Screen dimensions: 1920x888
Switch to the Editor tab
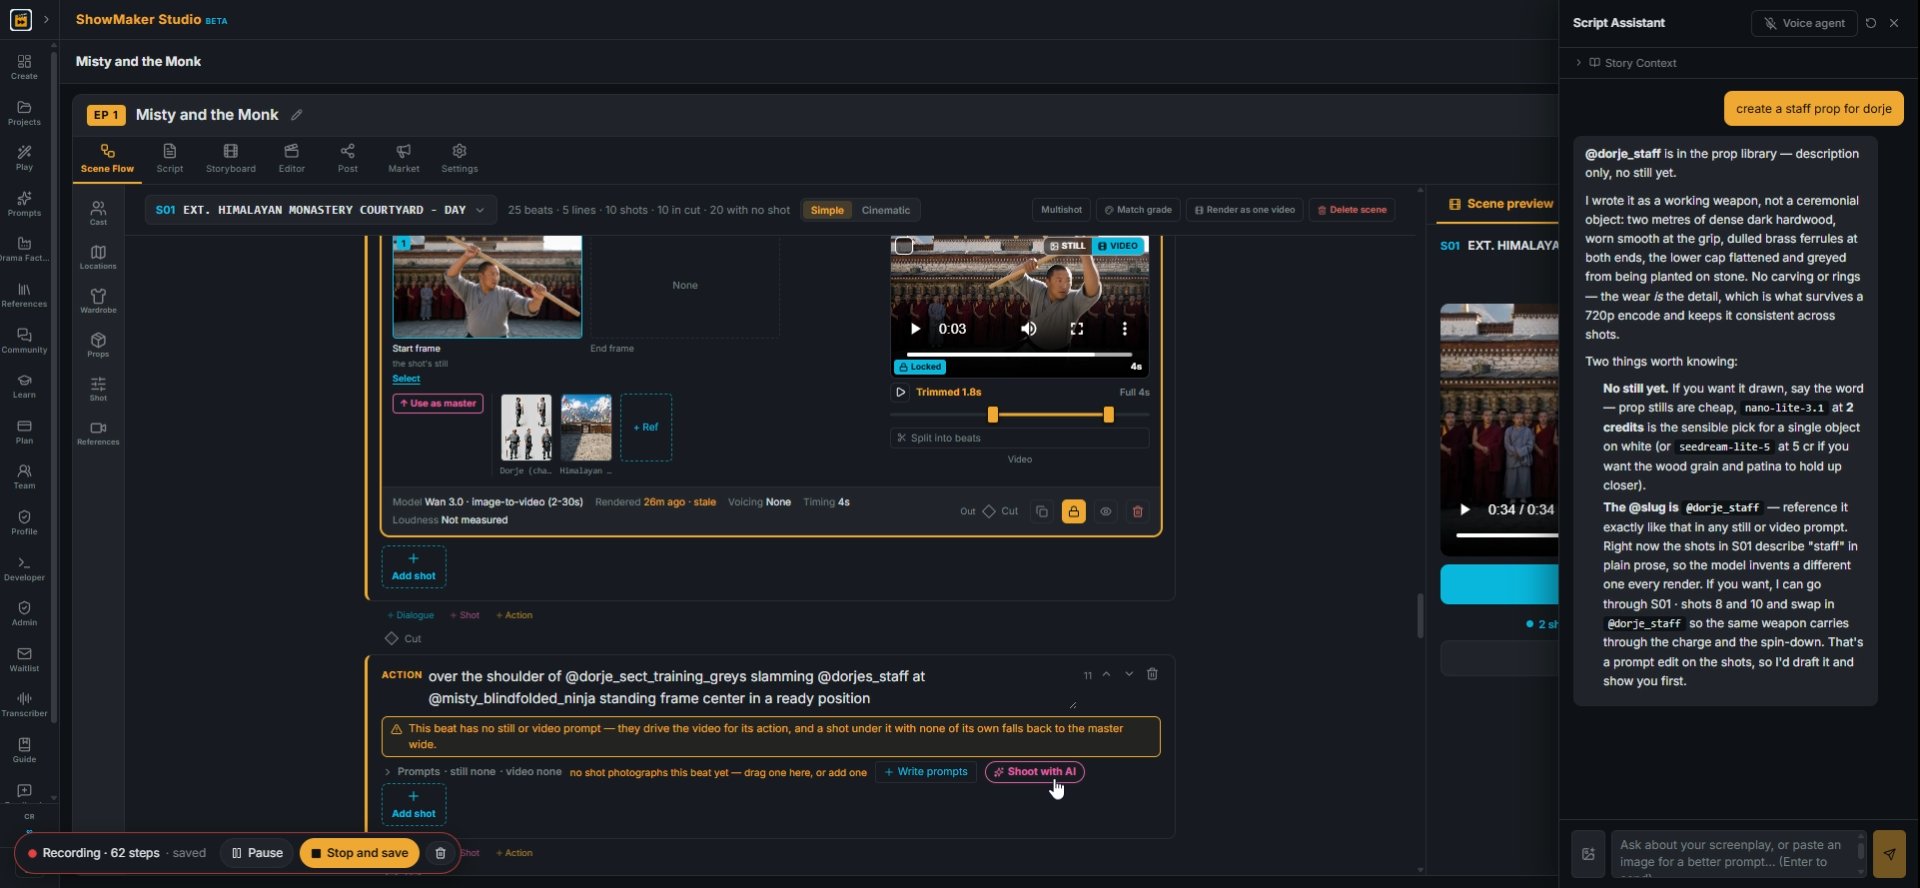(x=292, y=158)
